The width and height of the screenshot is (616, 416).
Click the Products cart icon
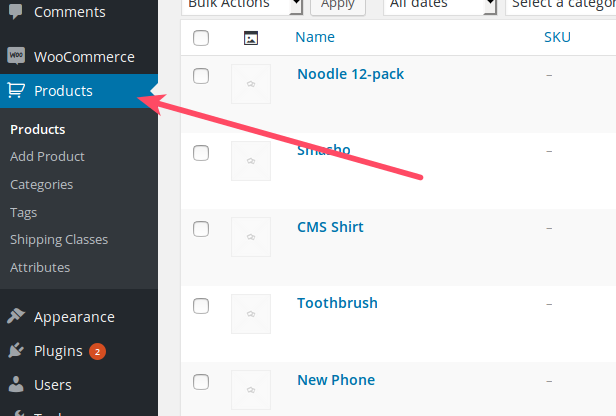point(16,91)
